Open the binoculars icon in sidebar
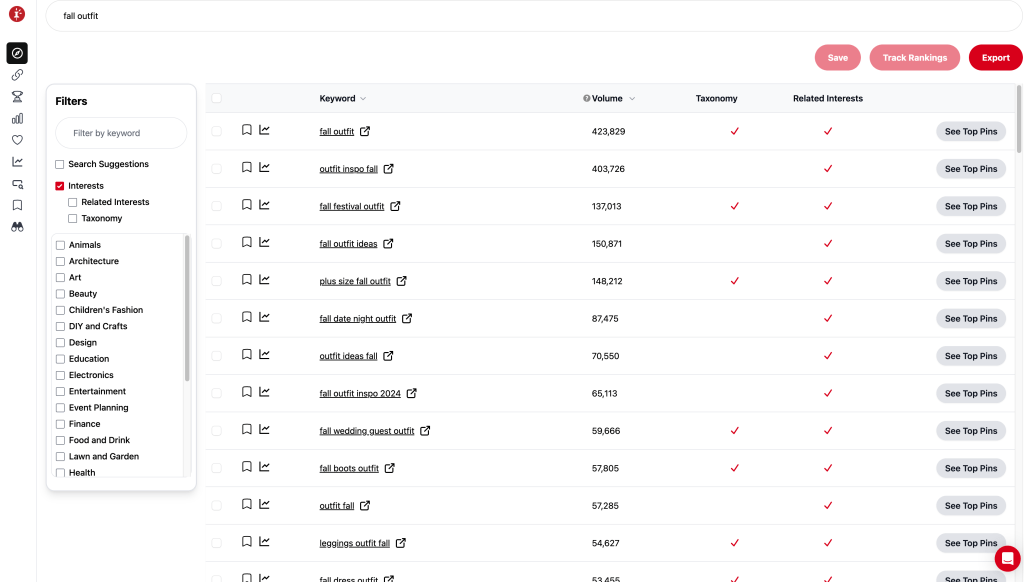Screen dimensions: 1024x582 coord(17,227)
